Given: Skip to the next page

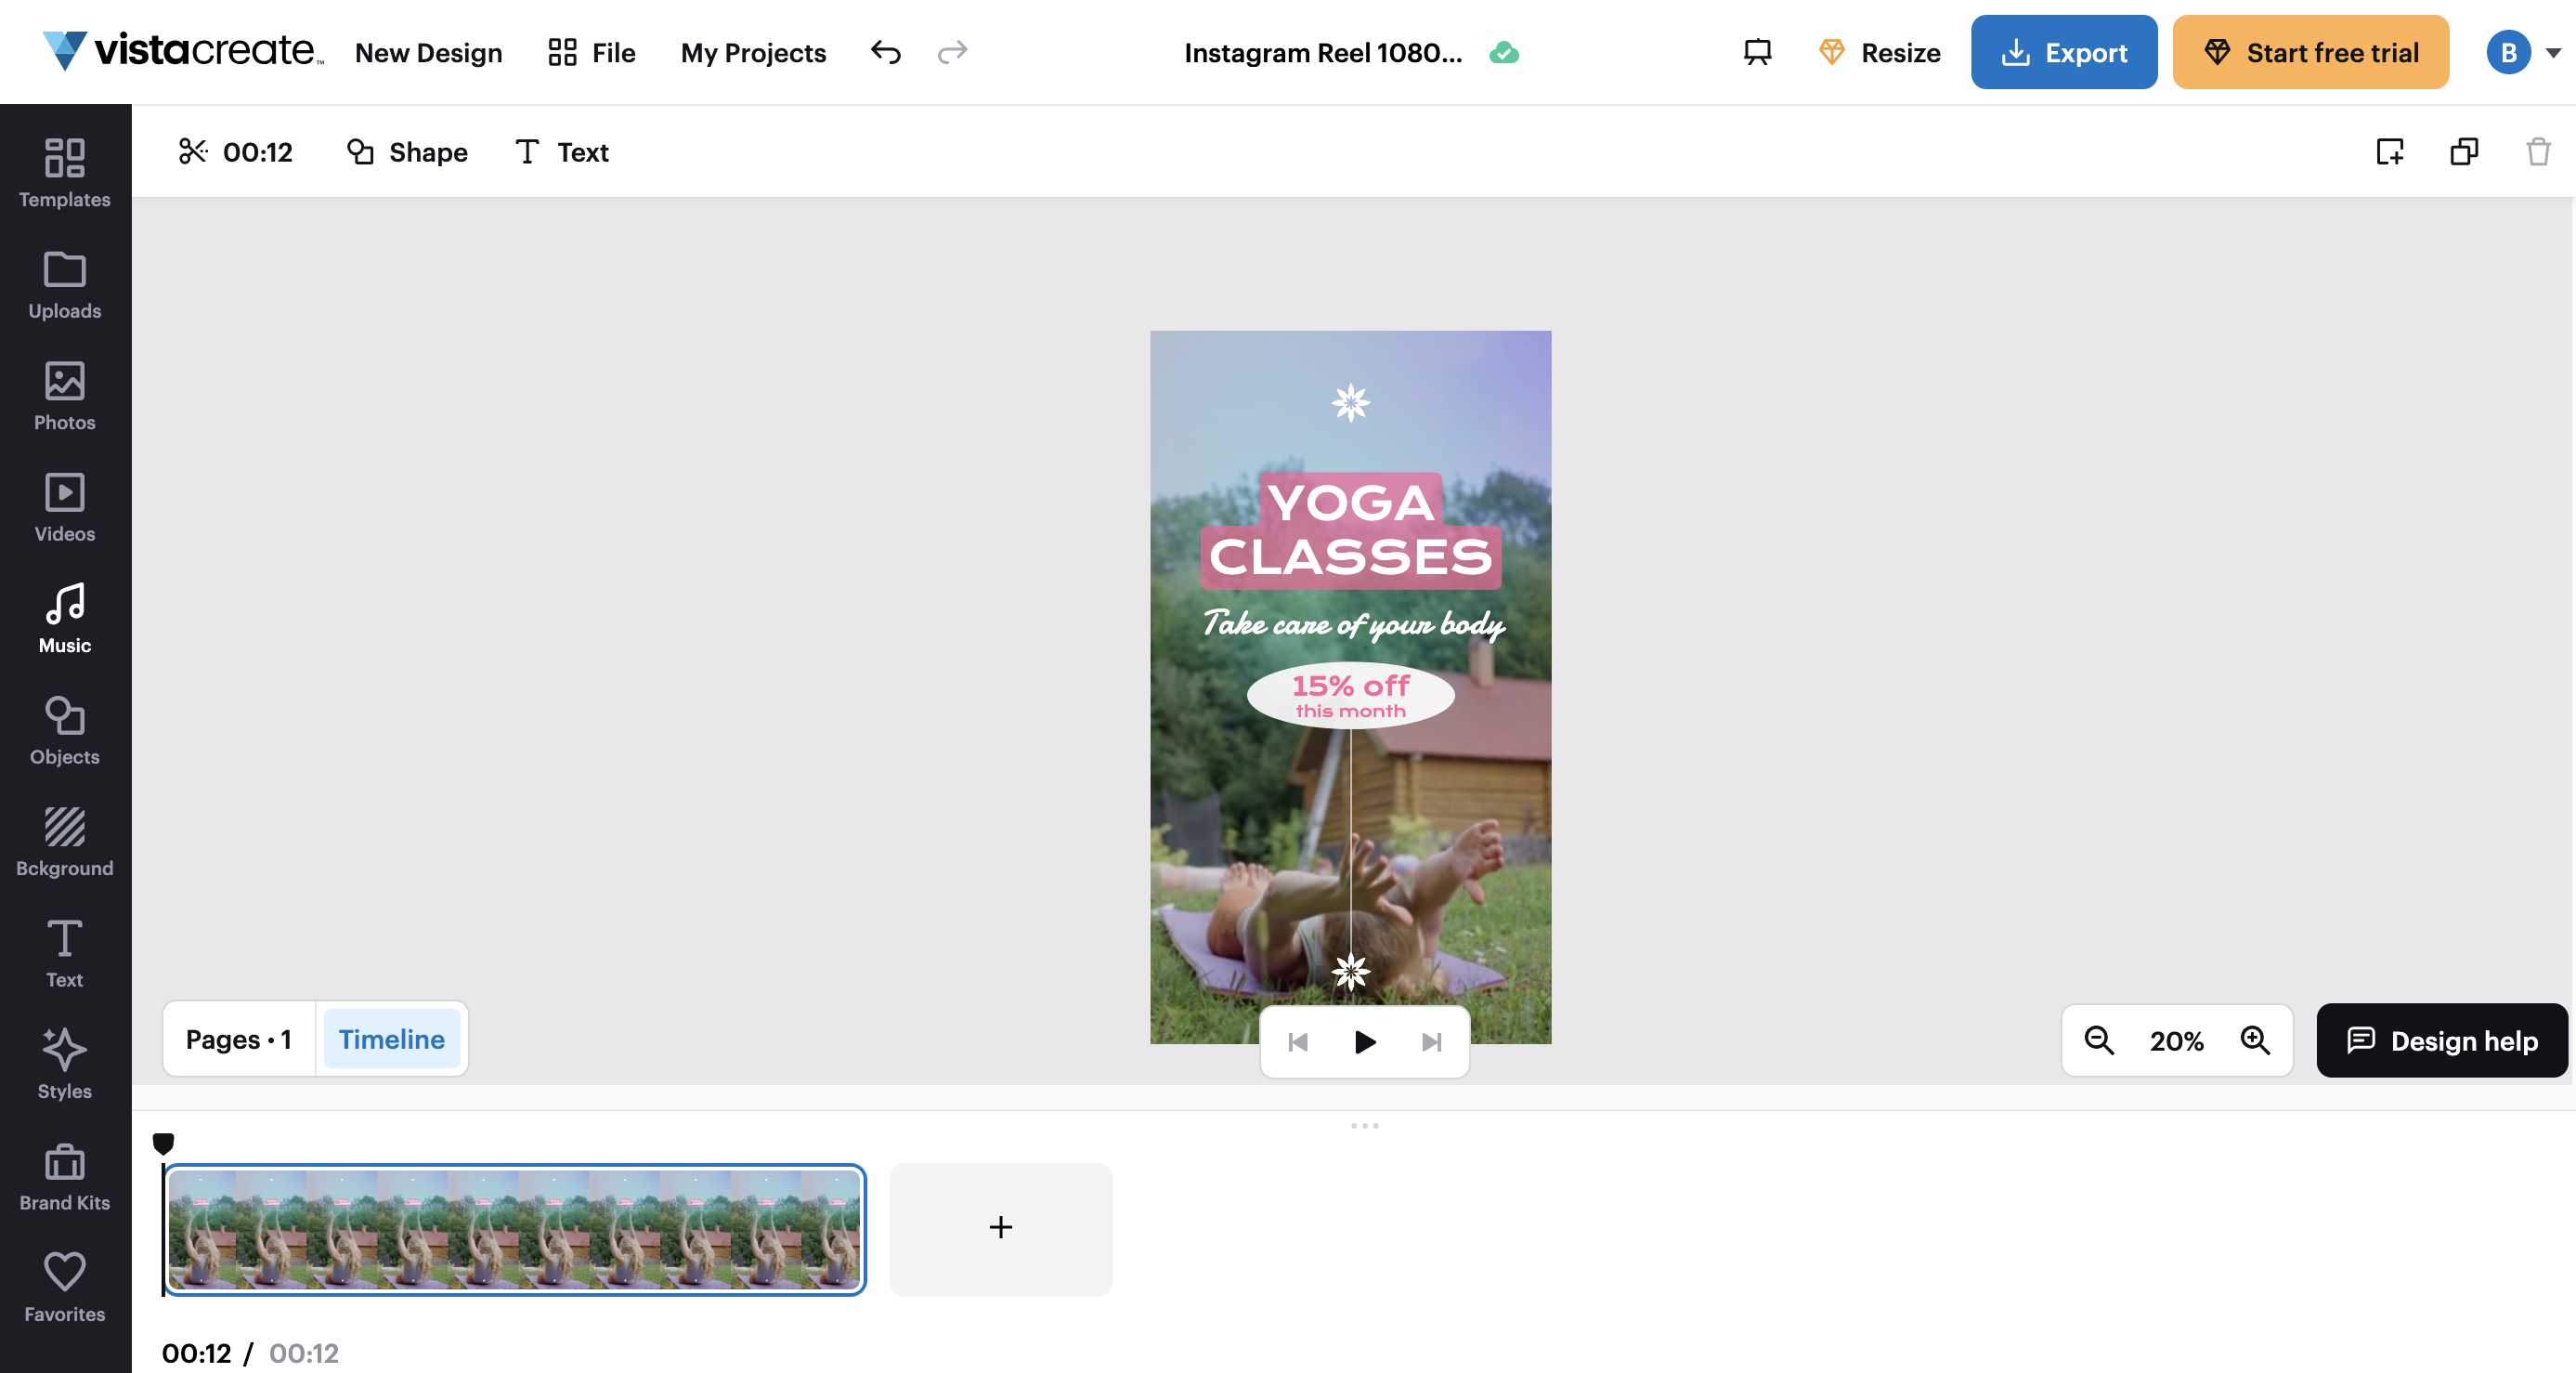Looking at the screenshot, I should (1432, 1042).
